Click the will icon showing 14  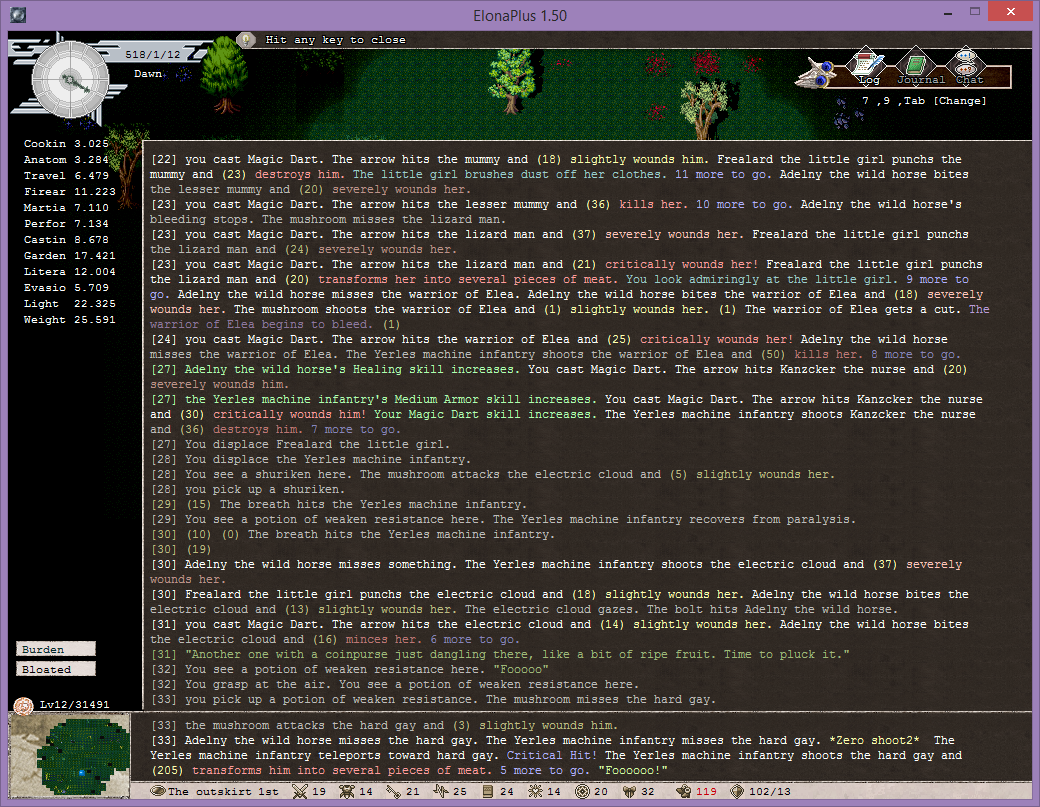535,791
